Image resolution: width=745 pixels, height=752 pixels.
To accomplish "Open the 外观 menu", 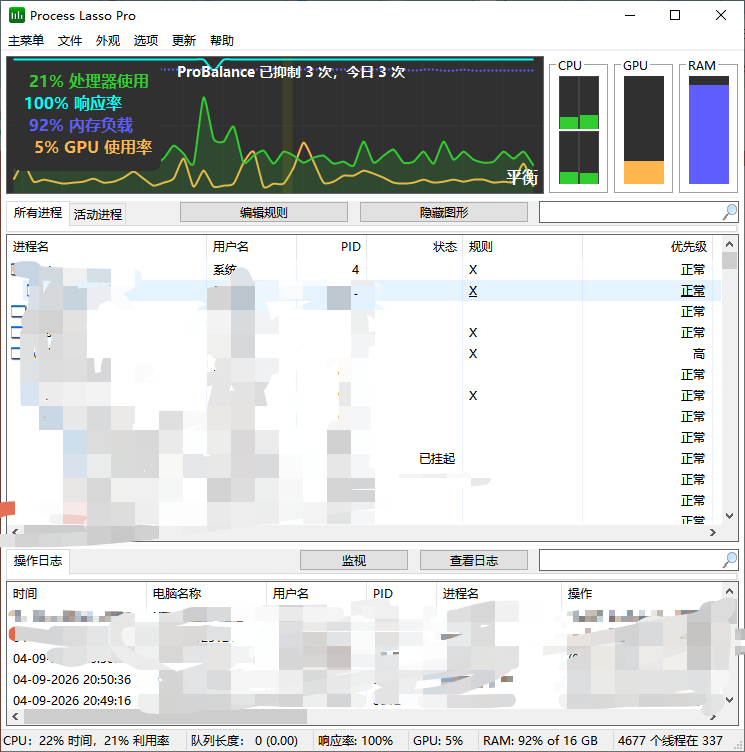I will tap(108, 41).
